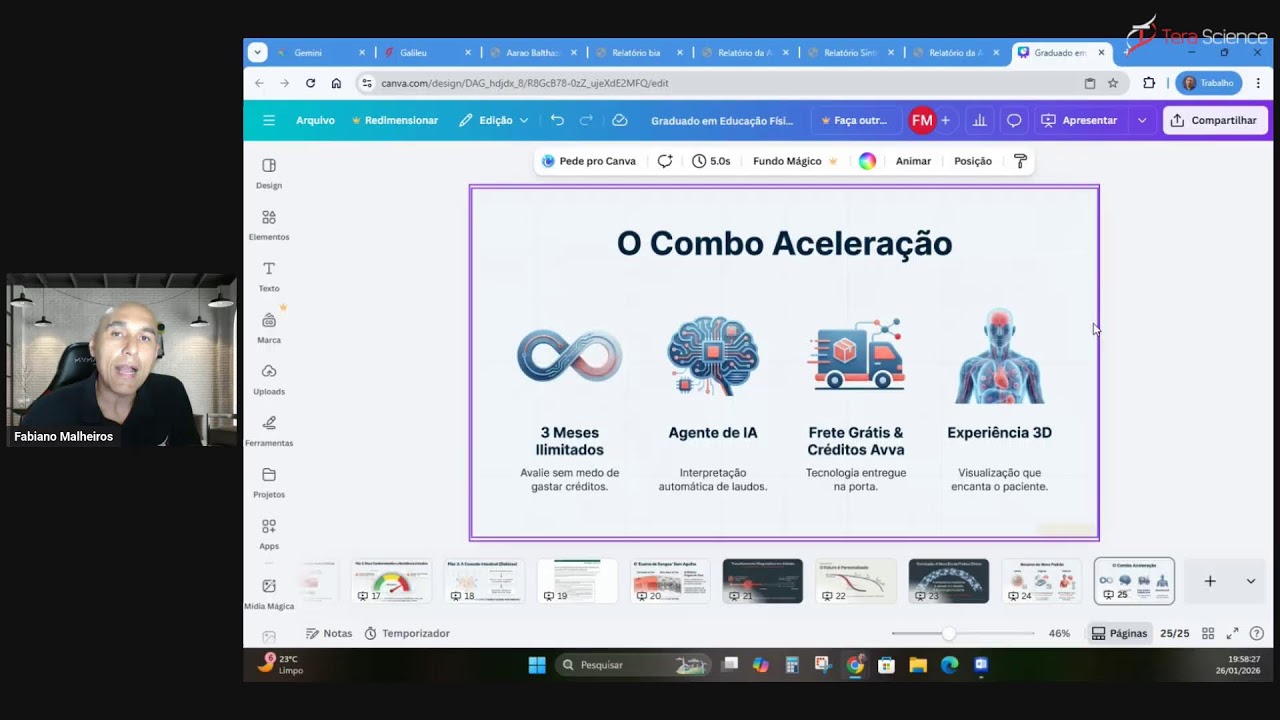Select the 3 Meses Ilimitados heading
Screen dimensions: 1280x720
pos(570,441)
